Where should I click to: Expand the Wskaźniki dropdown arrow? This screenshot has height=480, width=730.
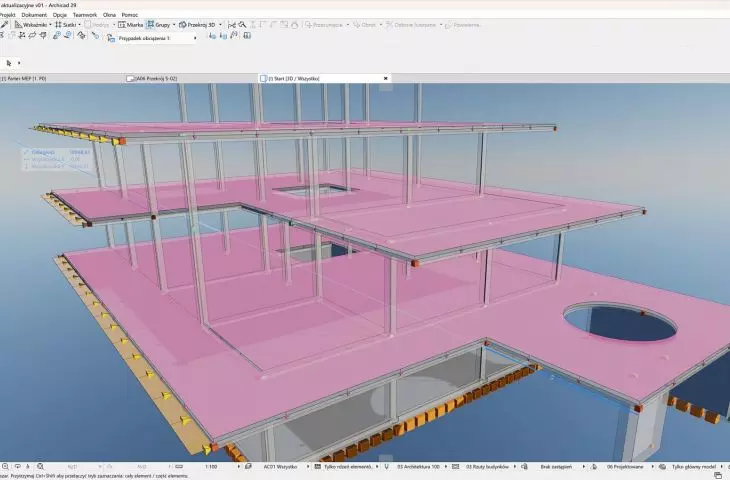50,25
